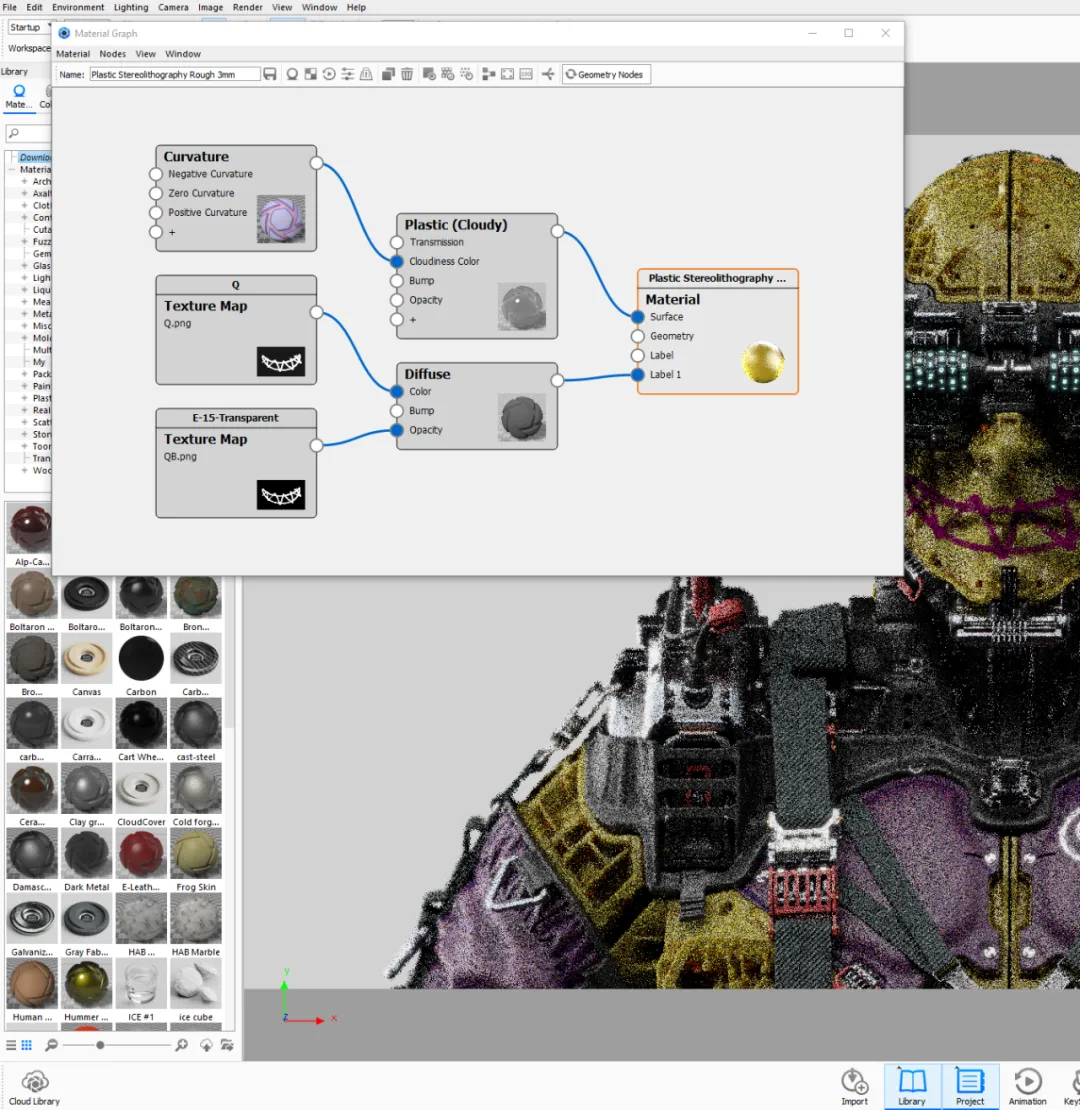Click the weight-shaped icon in graph toolbar
This screenshot has width=1080, height=1110.
point(366,74)
